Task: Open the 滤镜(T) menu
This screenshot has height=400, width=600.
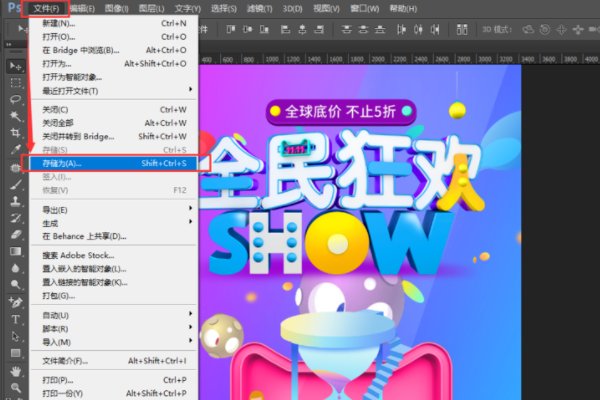Action: [289, 8]
